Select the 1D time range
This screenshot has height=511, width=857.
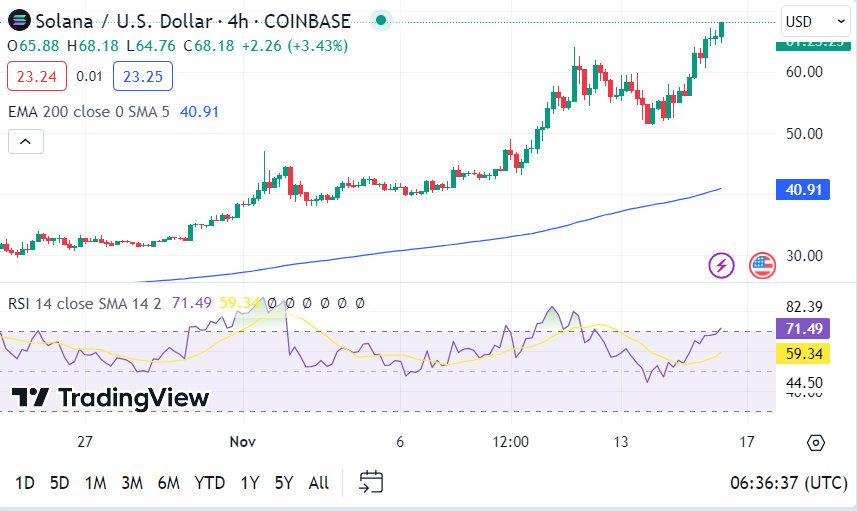[x=25, y=483]
